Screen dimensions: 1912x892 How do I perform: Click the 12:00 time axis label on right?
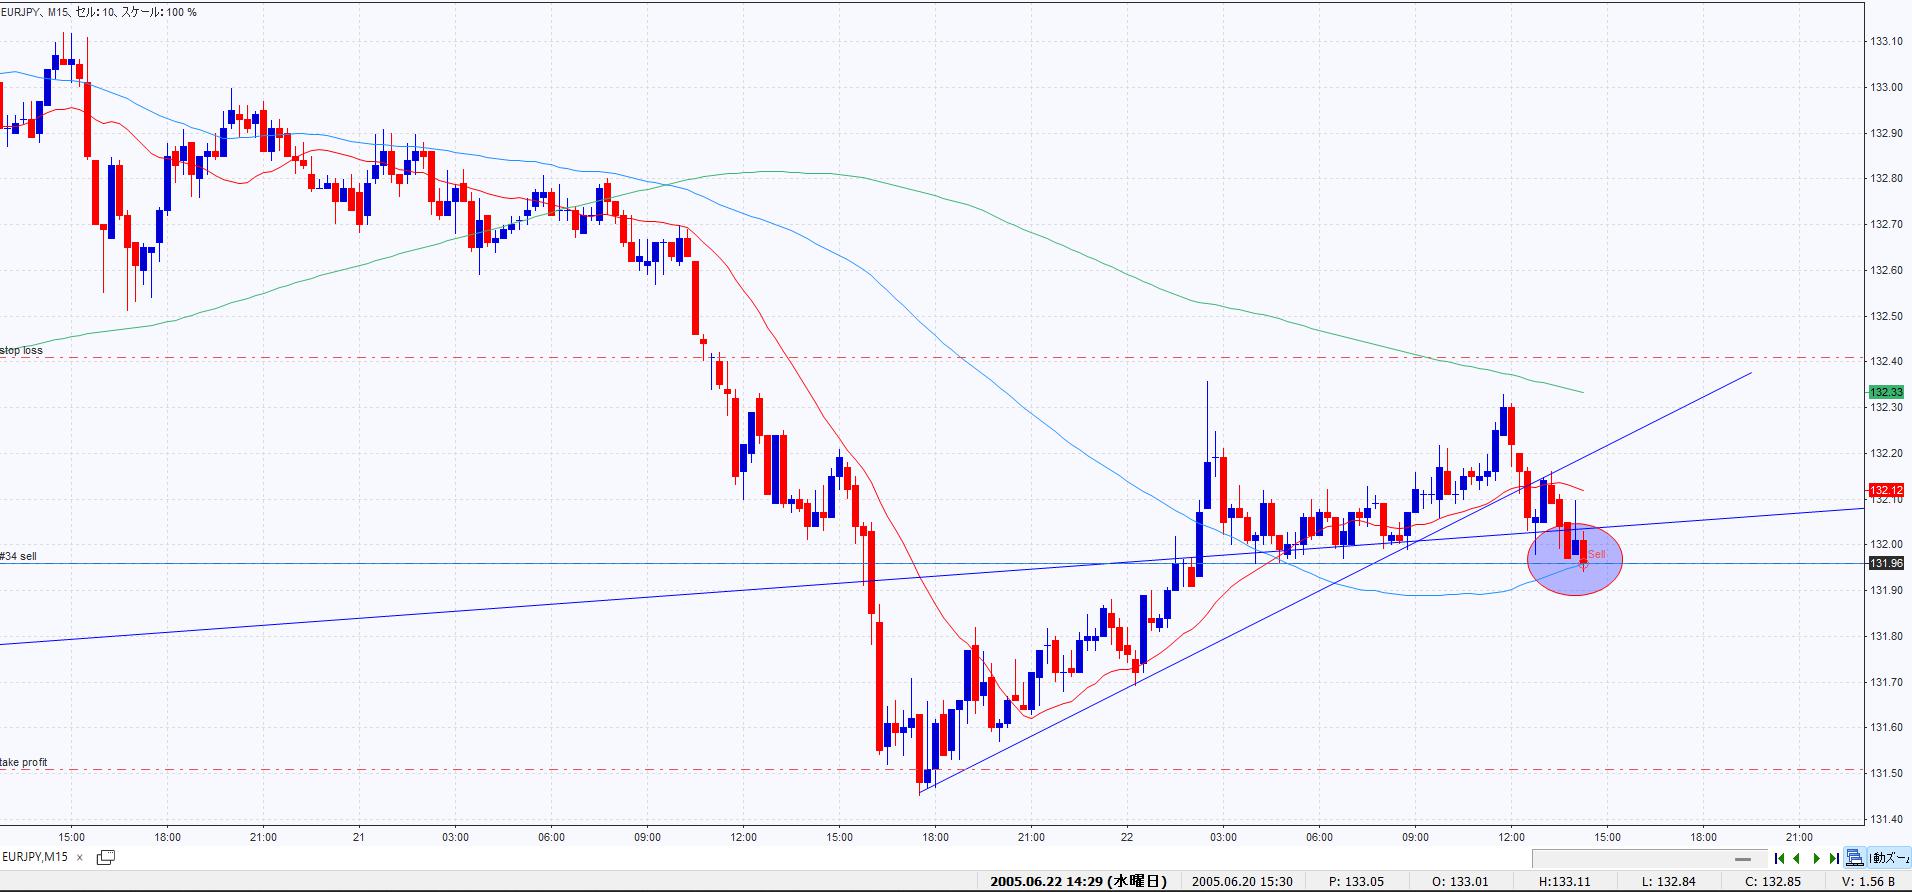point(1511,837)
